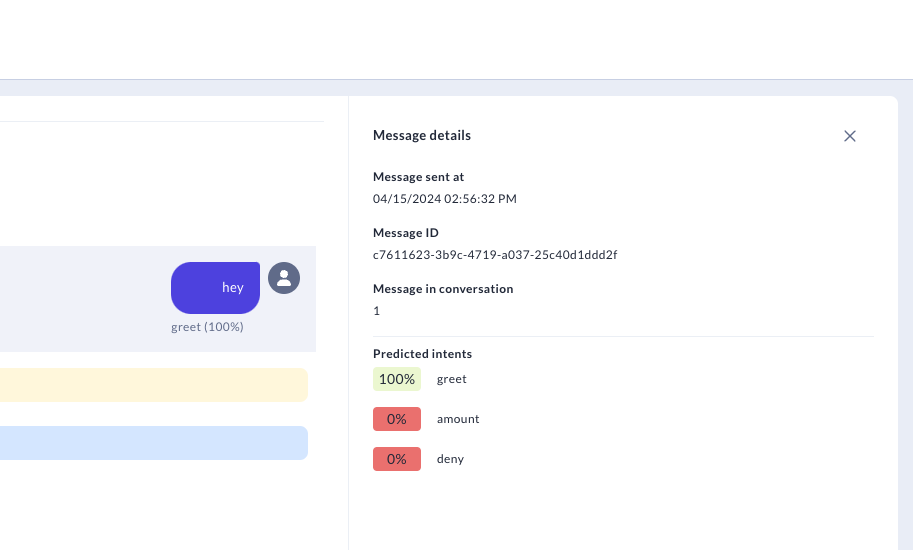Click the Message details heading
The width and height of the screenshot is (913, 550).
click(x=422, y=136)
